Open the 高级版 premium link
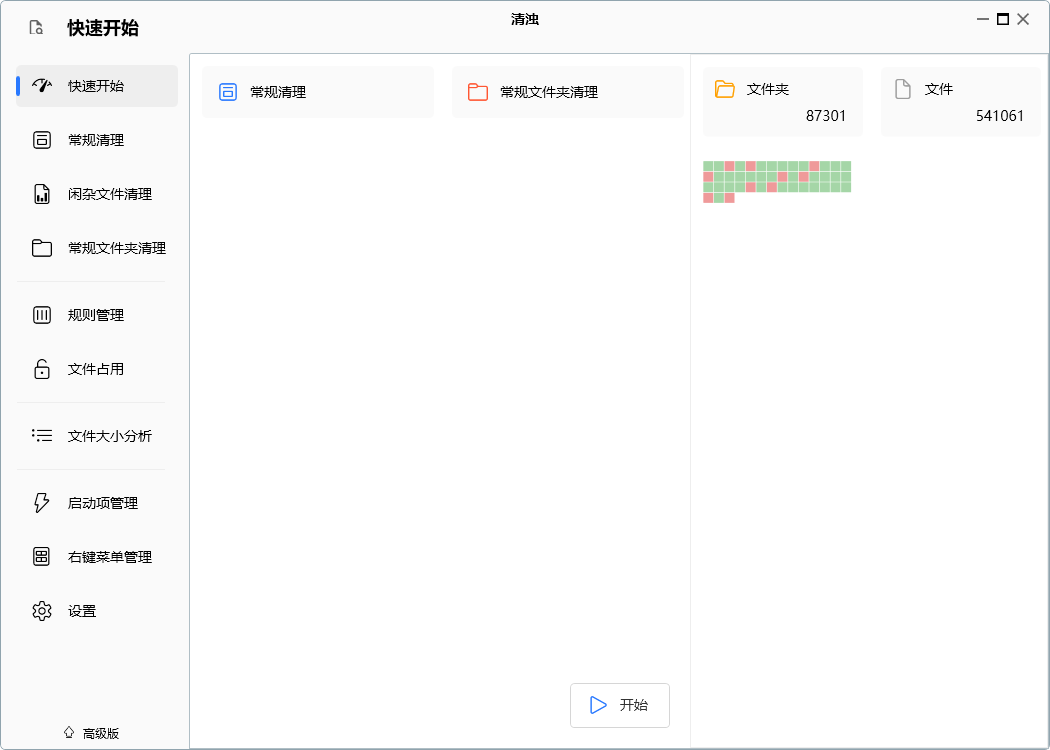Viewport: 1050px width, 750px height. [x=91, y=733]
